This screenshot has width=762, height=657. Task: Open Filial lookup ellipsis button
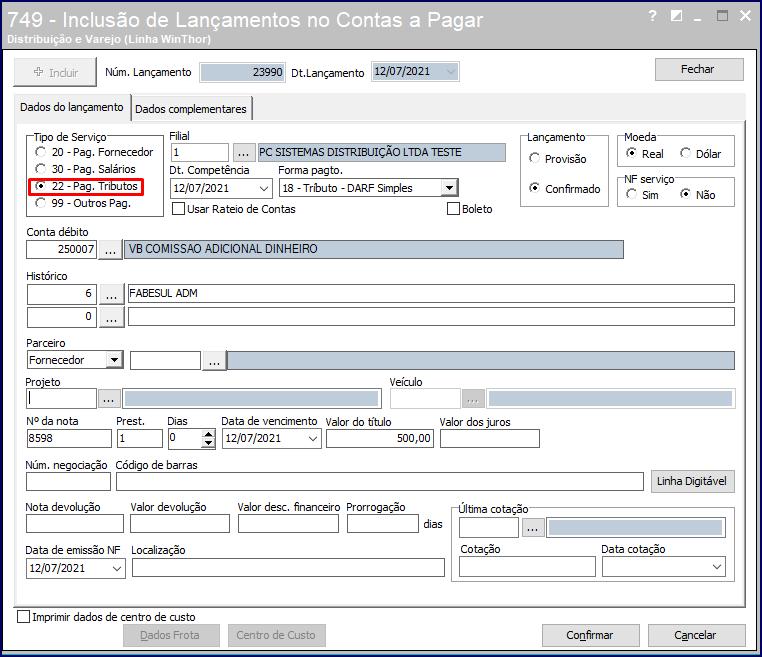tap(243, 153)
